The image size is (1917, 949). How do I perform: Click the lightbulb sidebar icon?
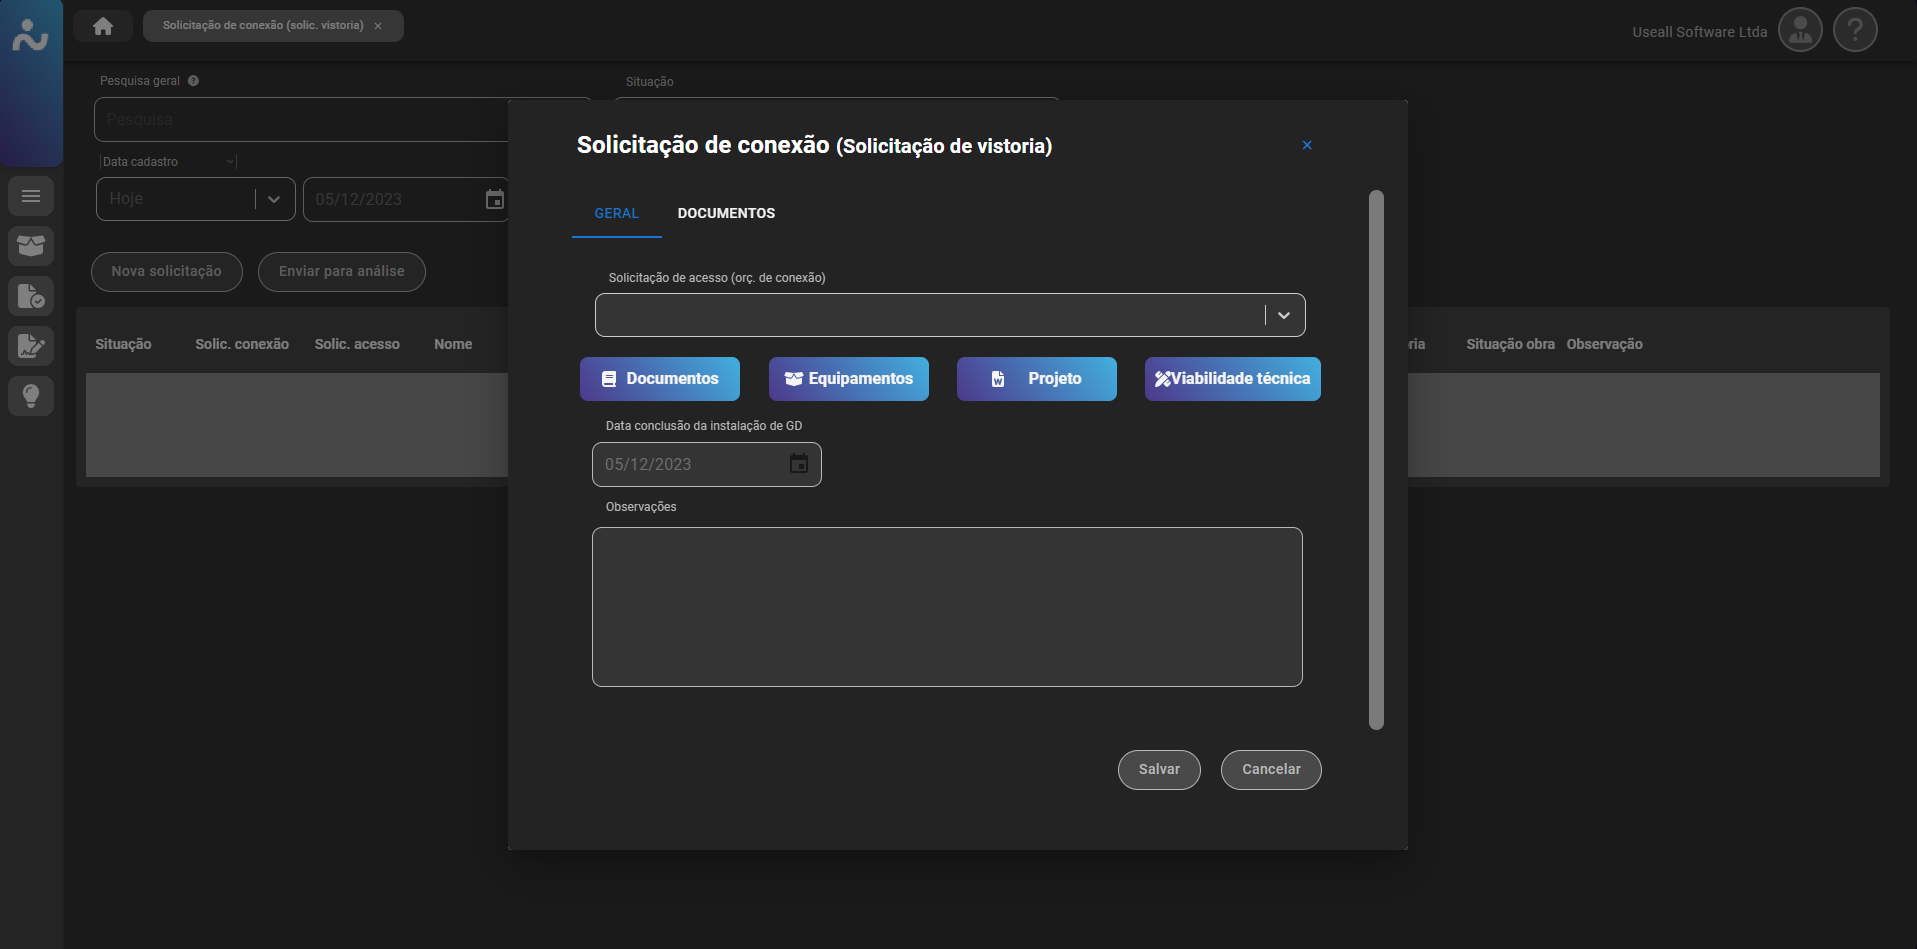tap(31, 396)
